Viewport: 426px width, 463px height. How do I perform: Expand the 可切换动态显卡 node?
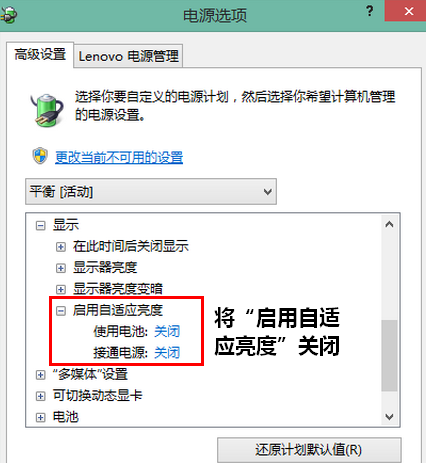[x=40, y=396]
